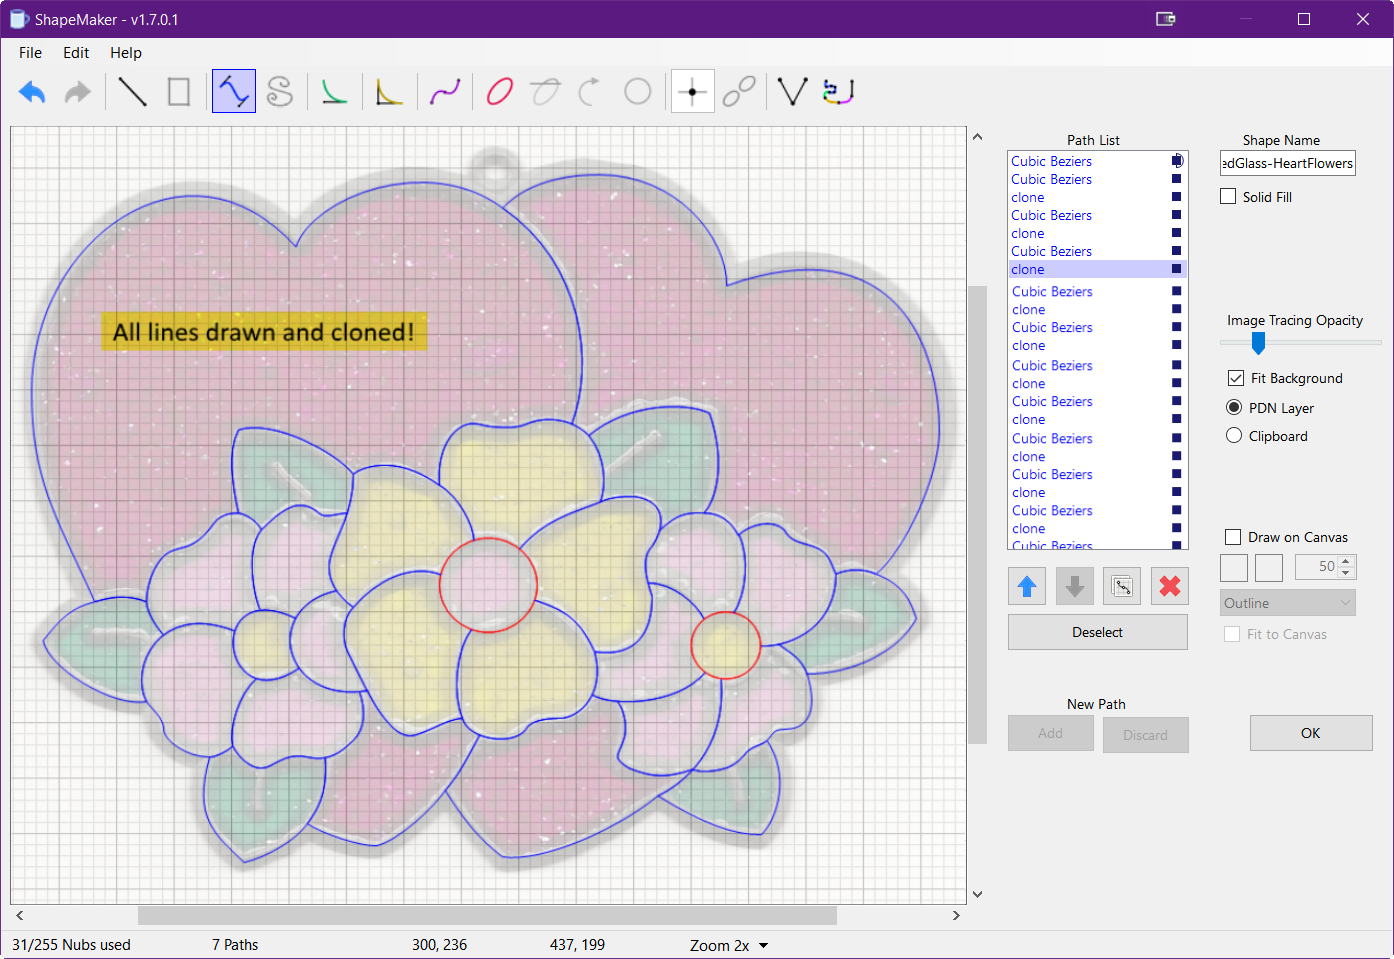Click the horizontal scrollbar thumb below canvas
The width and height of the screenshot is (1394, 959).
487,915
